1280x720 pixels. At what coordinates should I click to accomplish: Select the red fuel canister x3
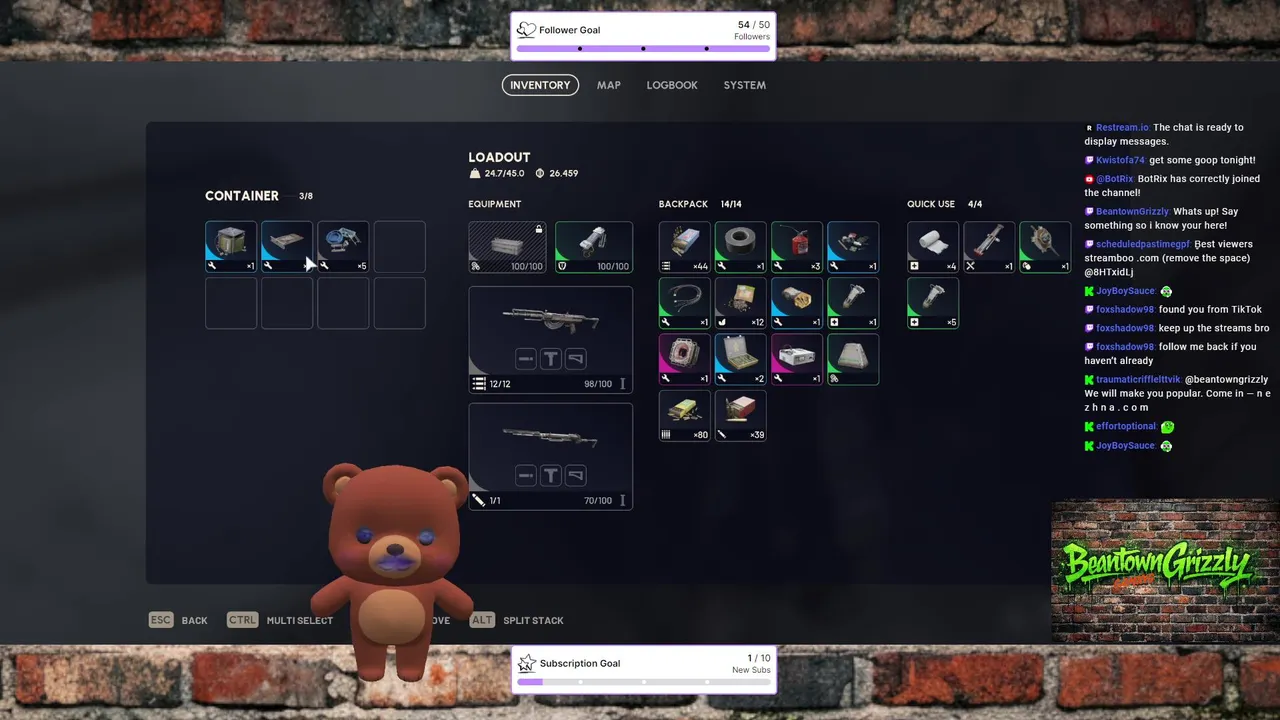pos(797,247)
